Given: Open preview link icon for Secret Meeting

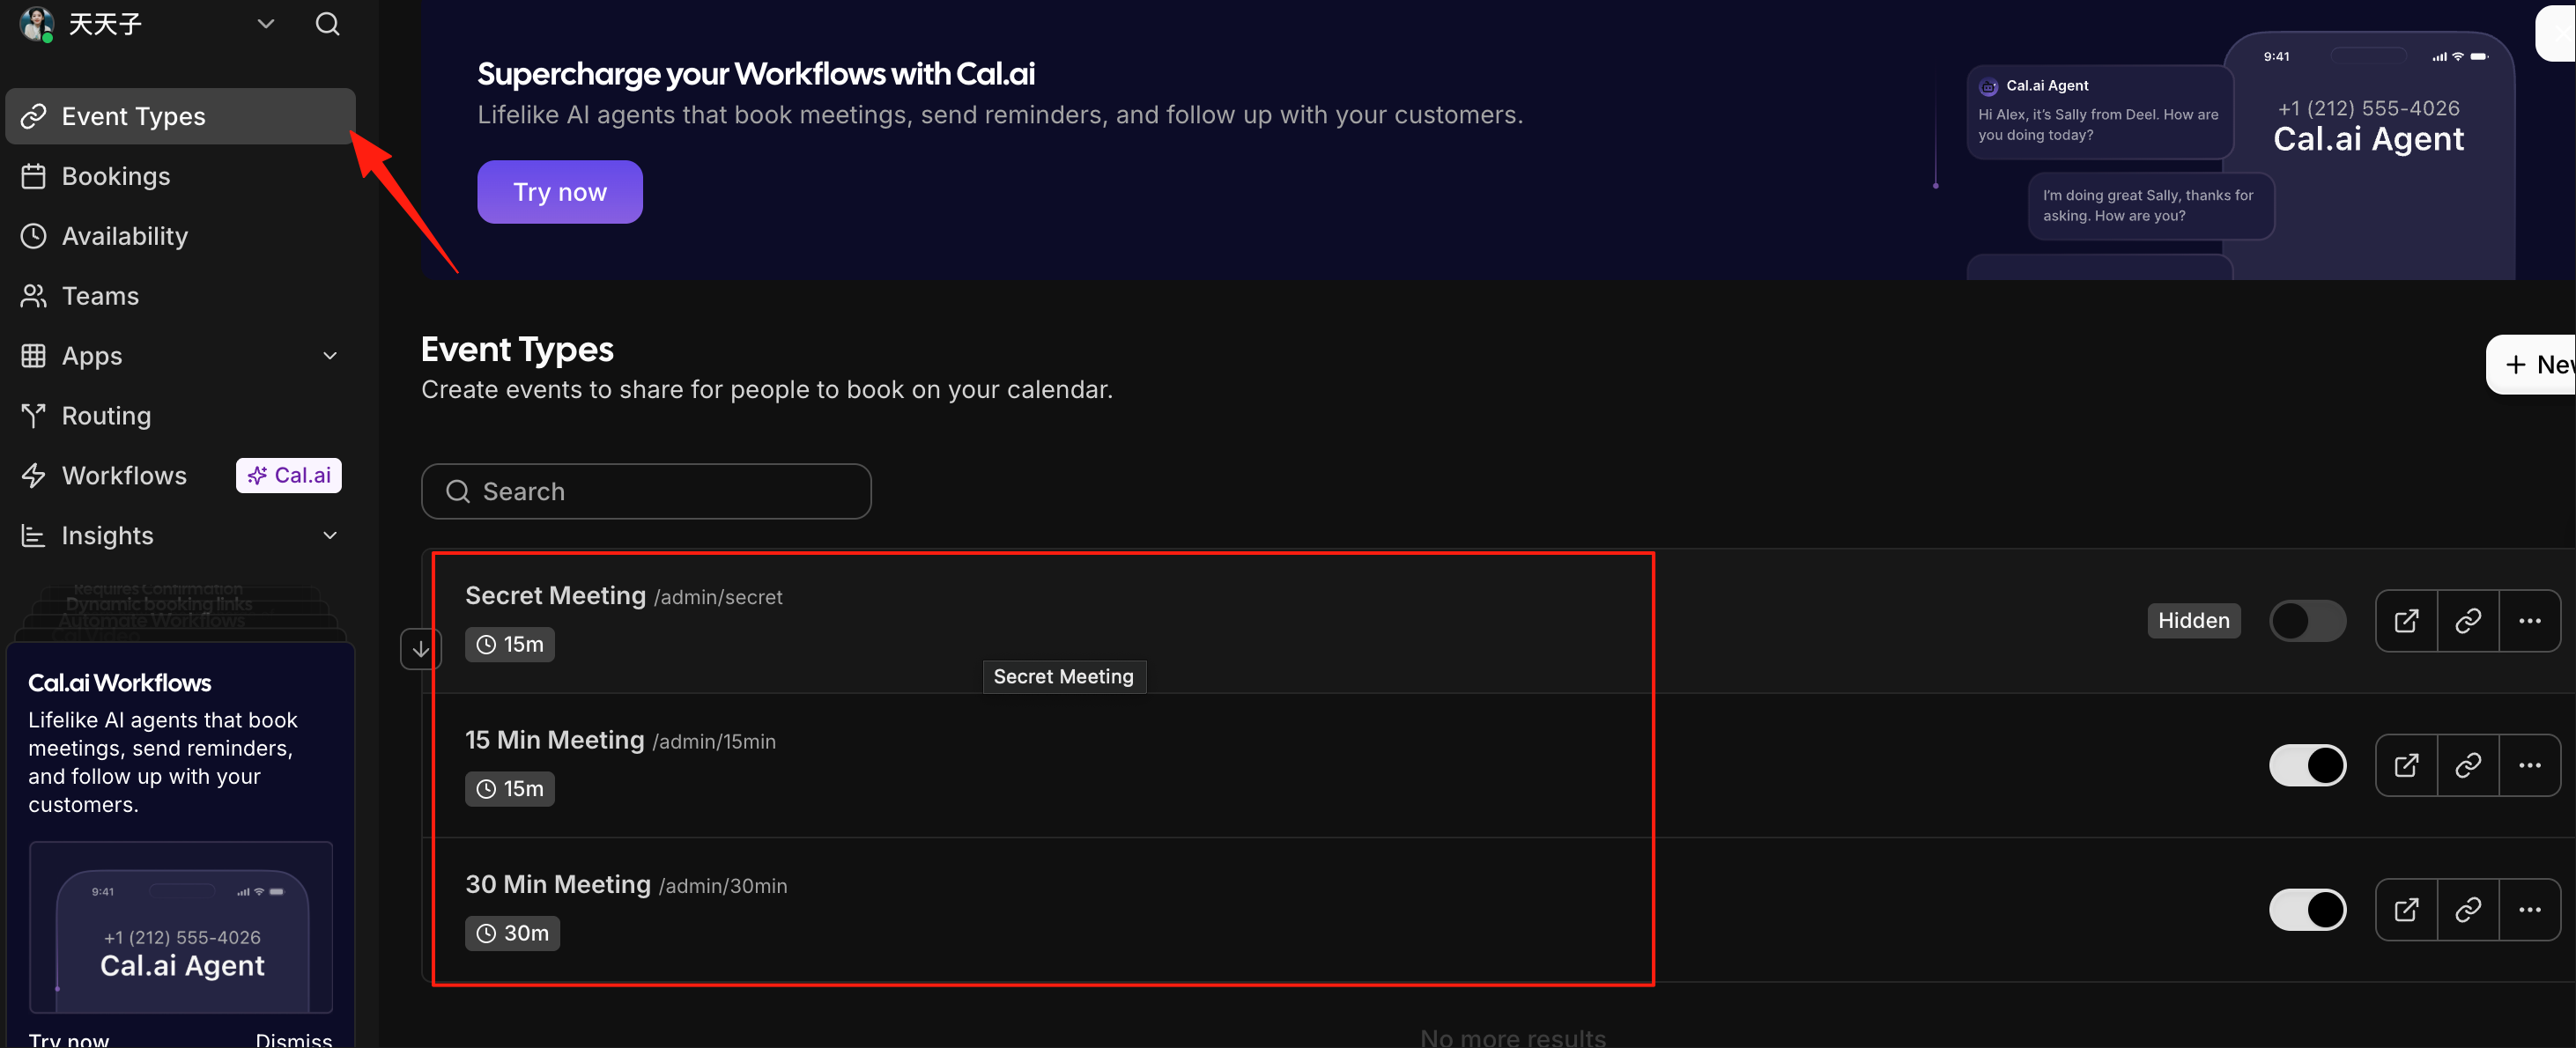Looking at the screenshot, I should pos(2406,621).
